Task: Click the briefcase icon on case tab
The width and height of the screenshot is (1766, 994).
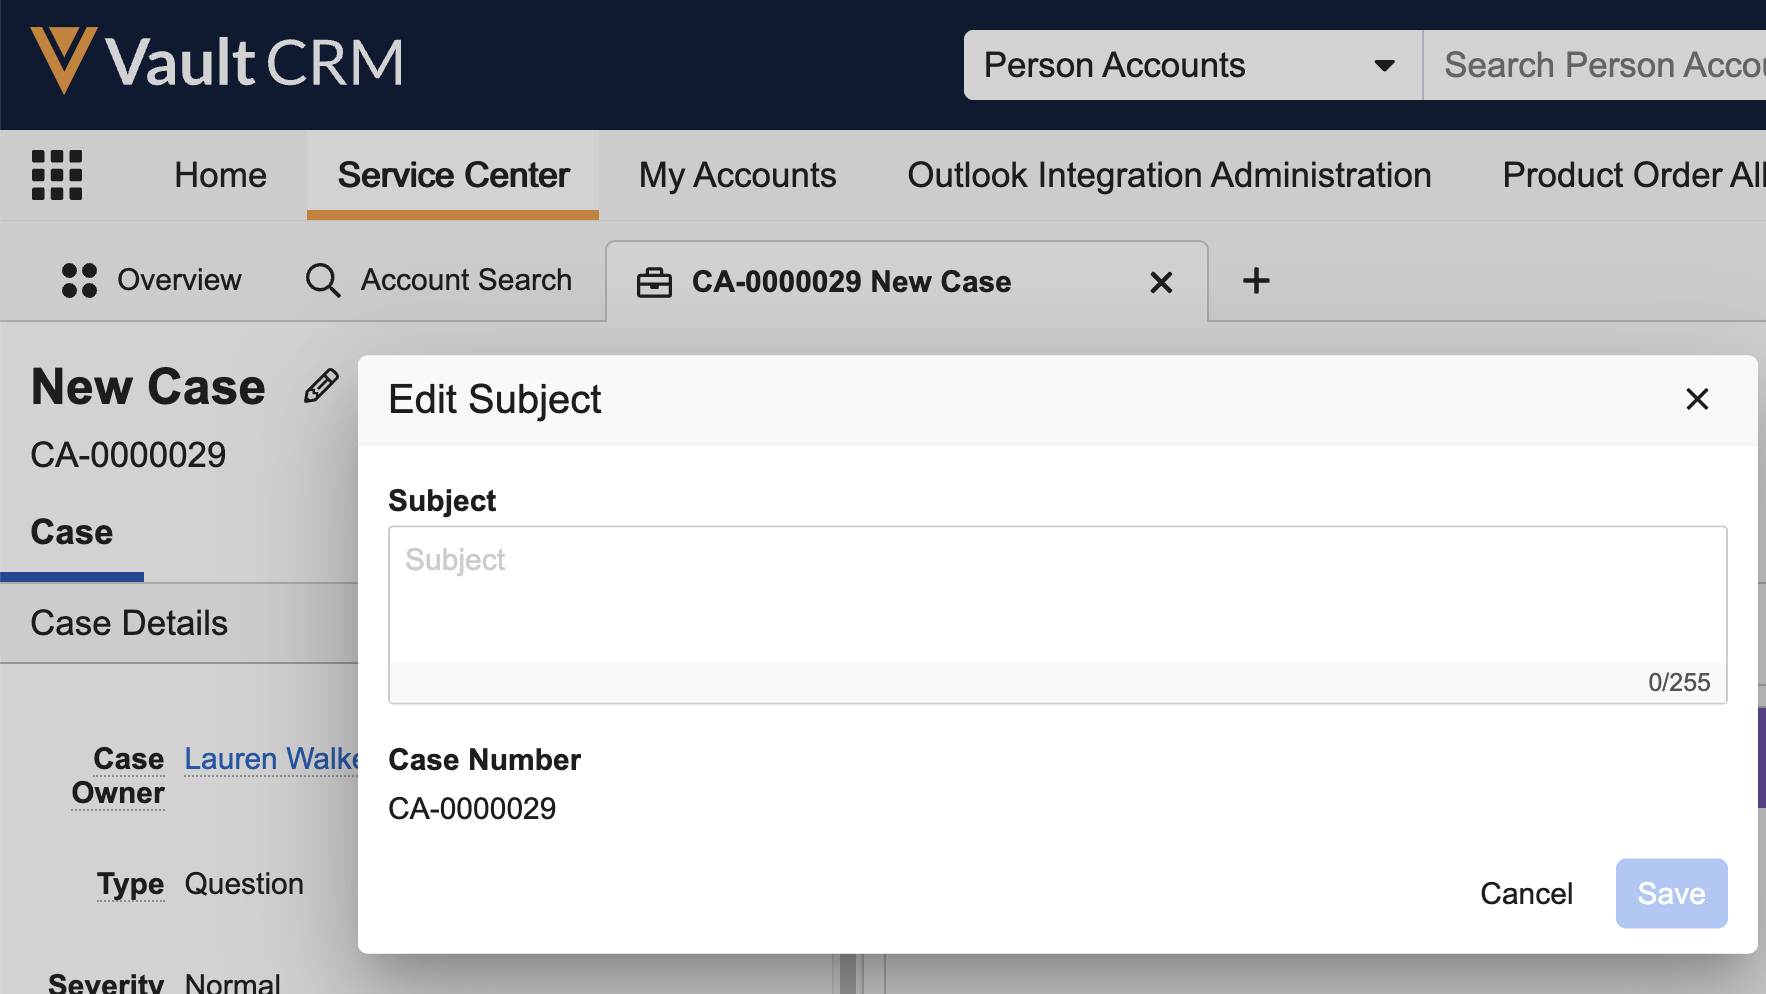Action: point(654,282)
